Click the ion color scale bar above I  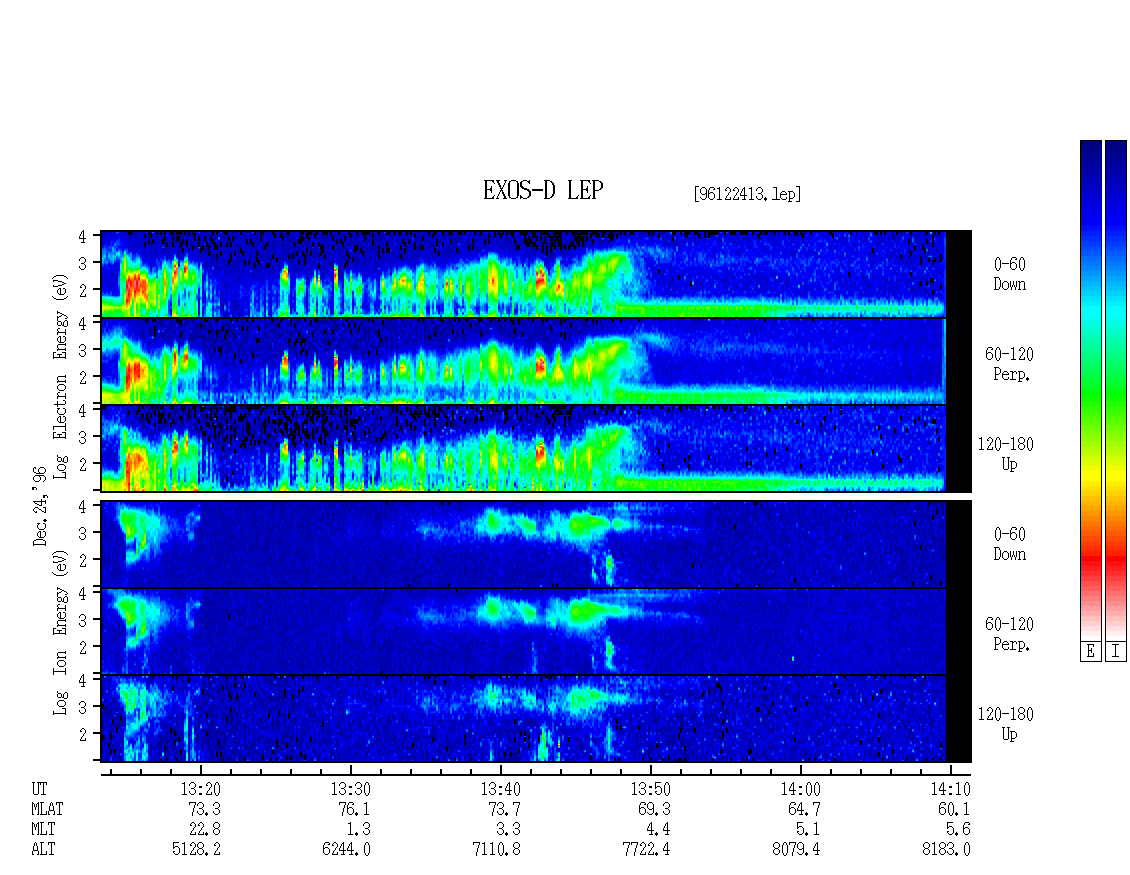pyautogui.click(x=1116, y=390)
